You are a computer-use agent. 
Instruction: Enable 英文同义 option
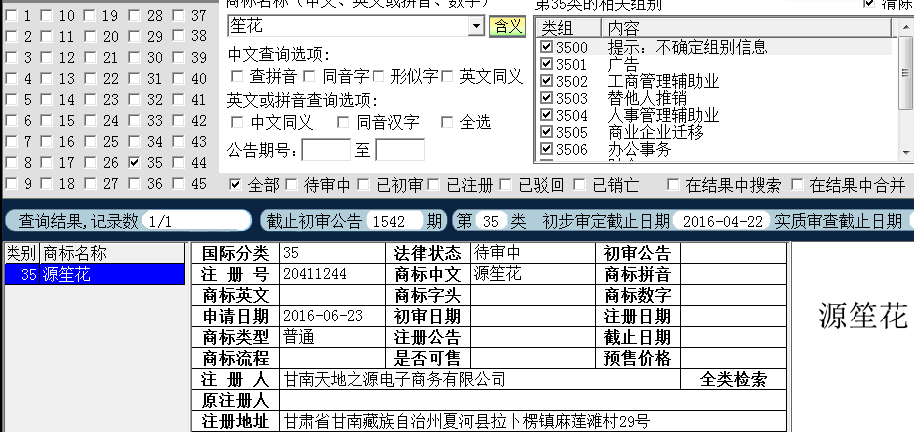(x=447, y=76)
